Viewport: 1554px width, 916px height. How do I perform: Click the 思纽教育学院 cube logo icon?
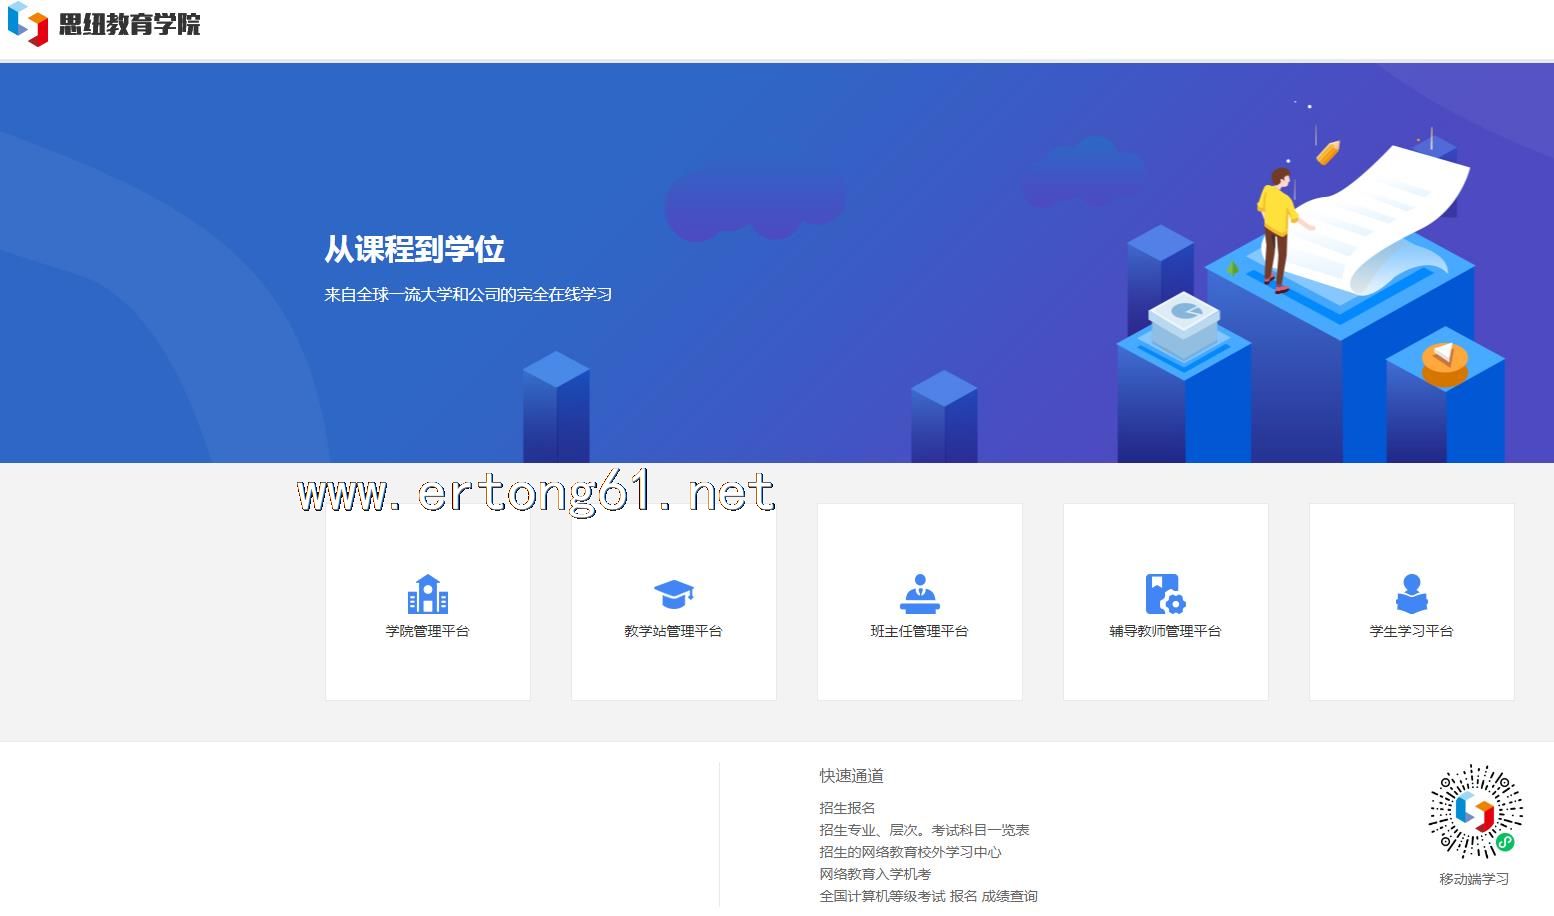[x=28, y=24]
